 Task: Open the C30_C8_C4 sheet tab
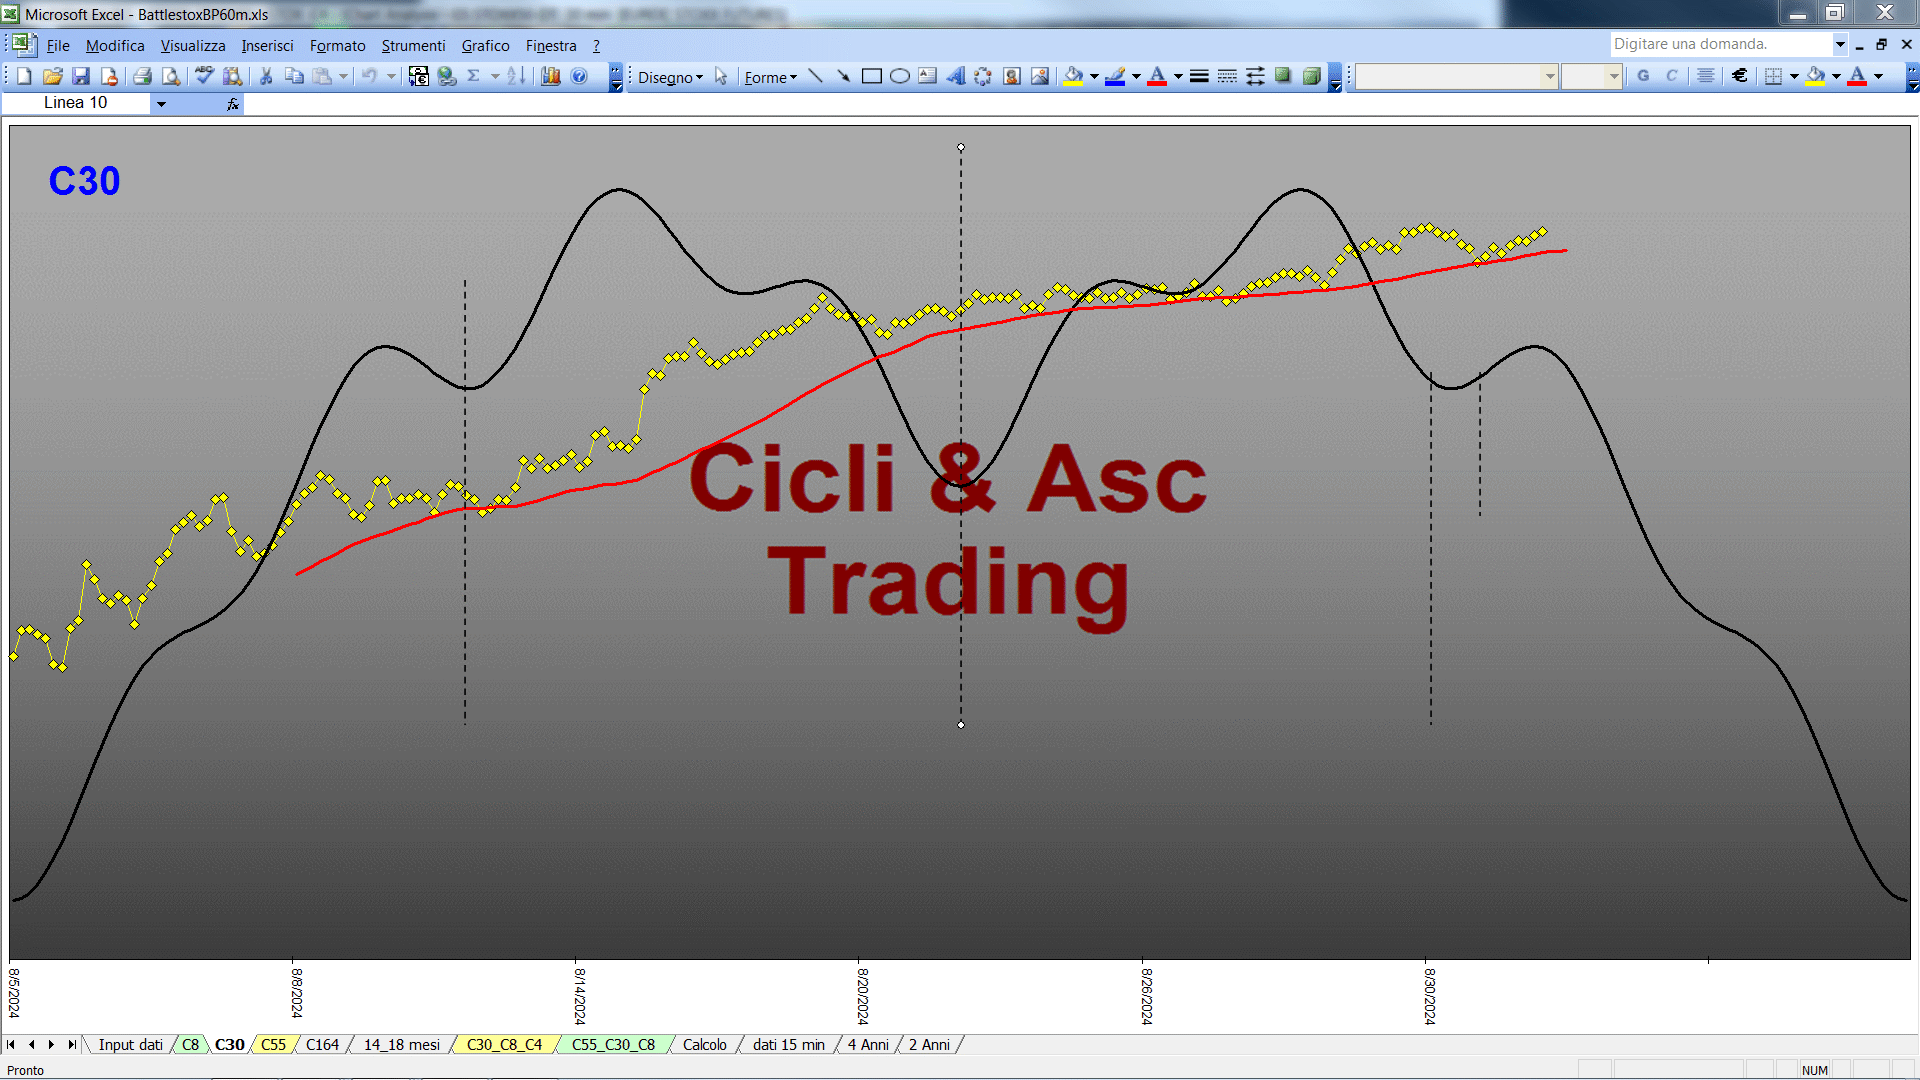(504, 1045)
